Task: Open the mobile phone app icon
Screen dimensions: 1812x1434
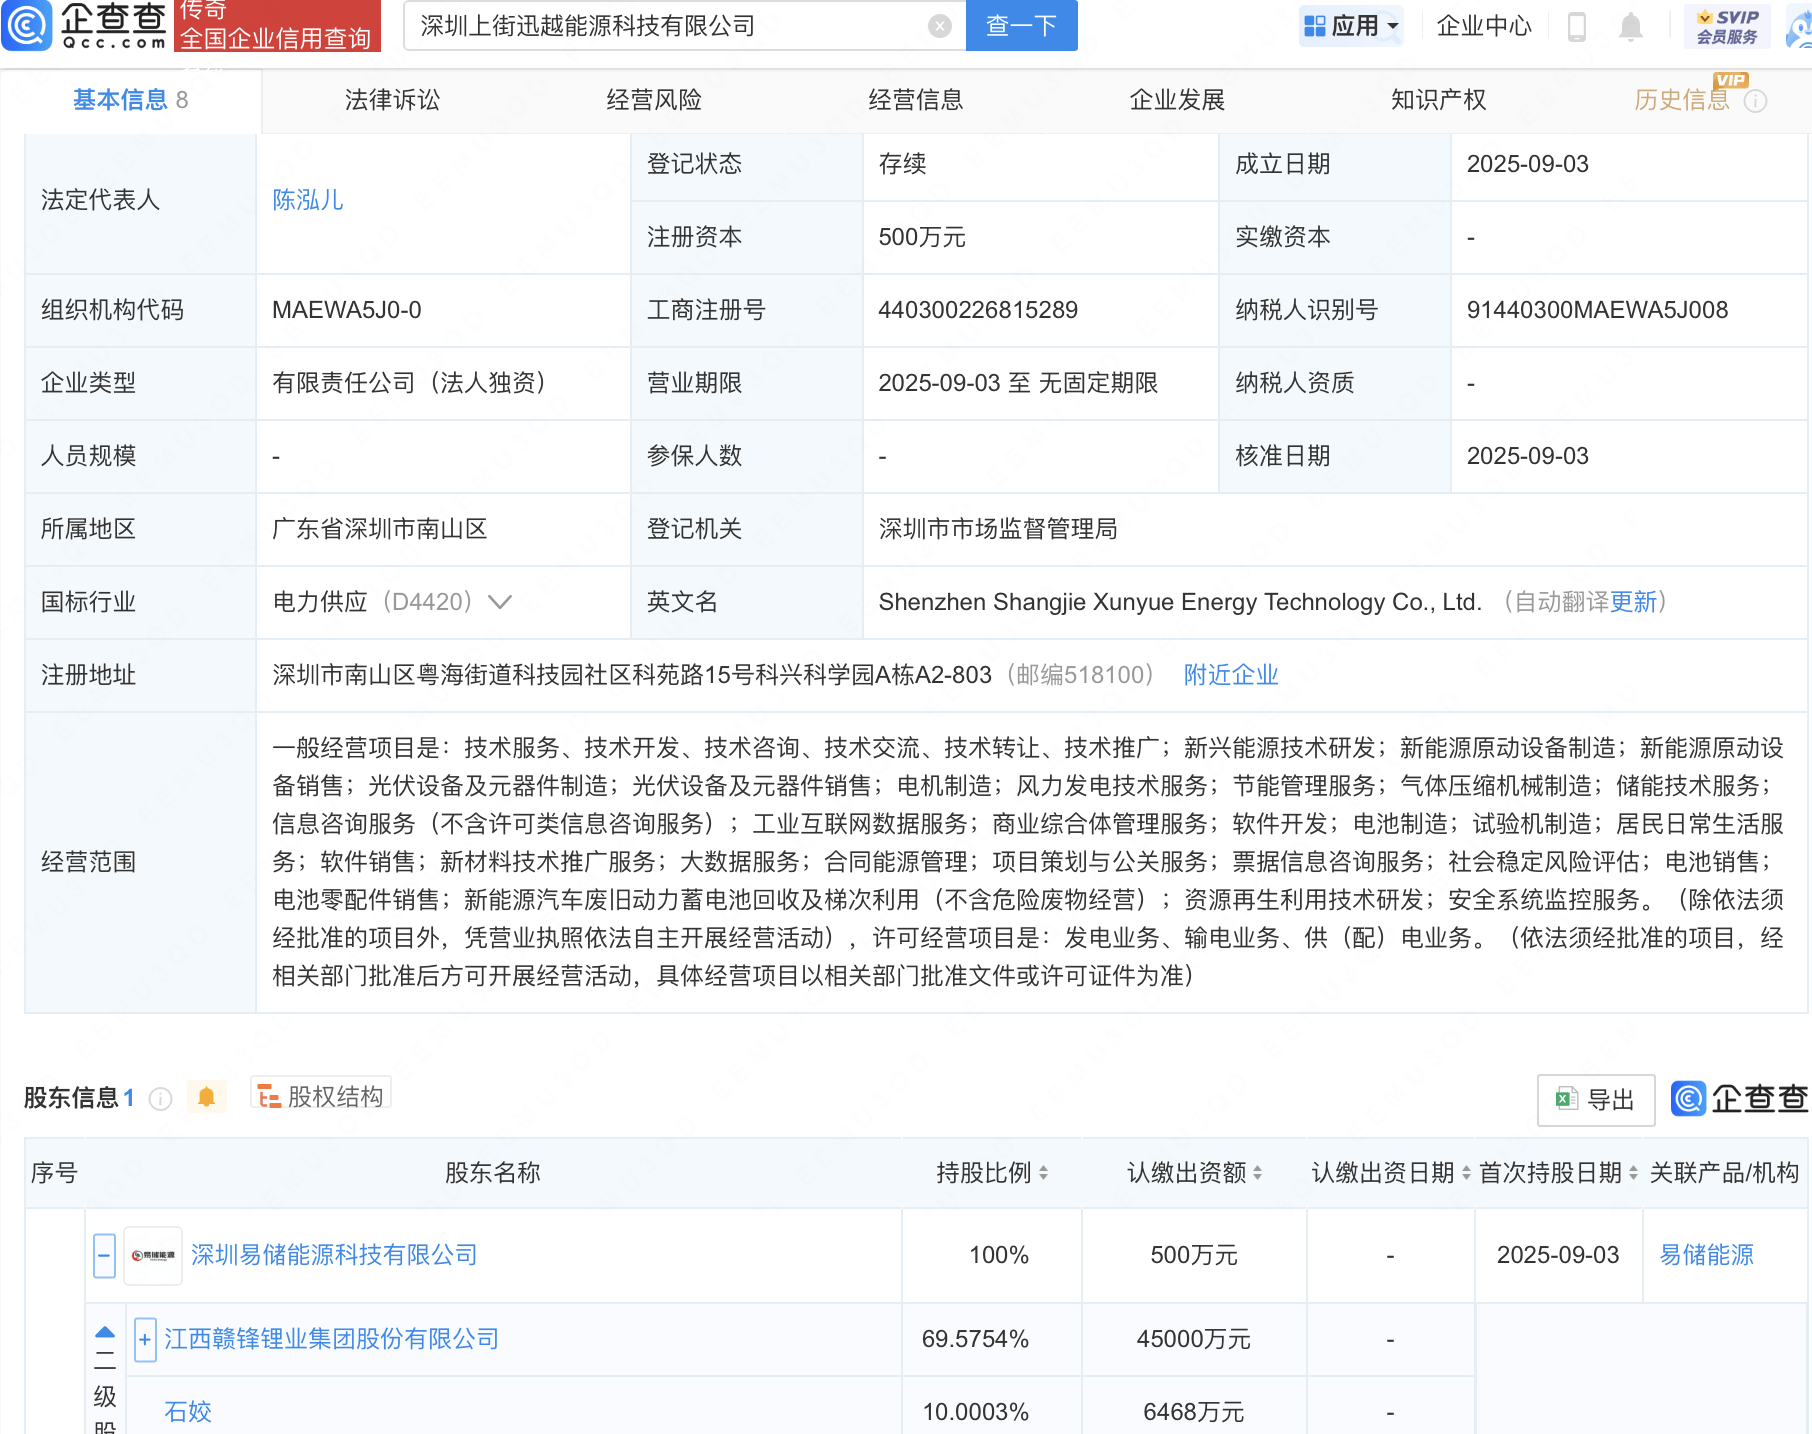Action: 1576,26
